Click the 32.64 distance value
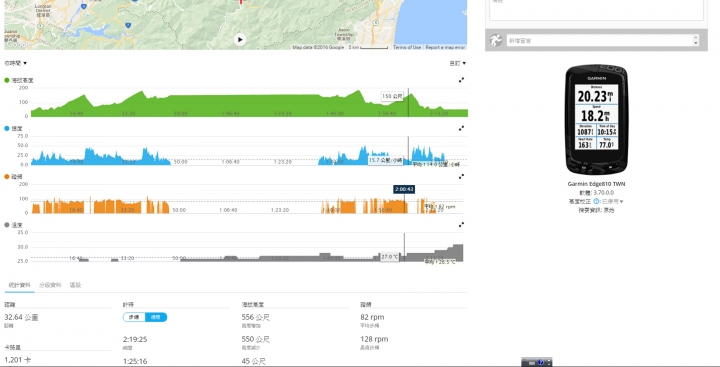The image size is (720, 367). point(21,317)
